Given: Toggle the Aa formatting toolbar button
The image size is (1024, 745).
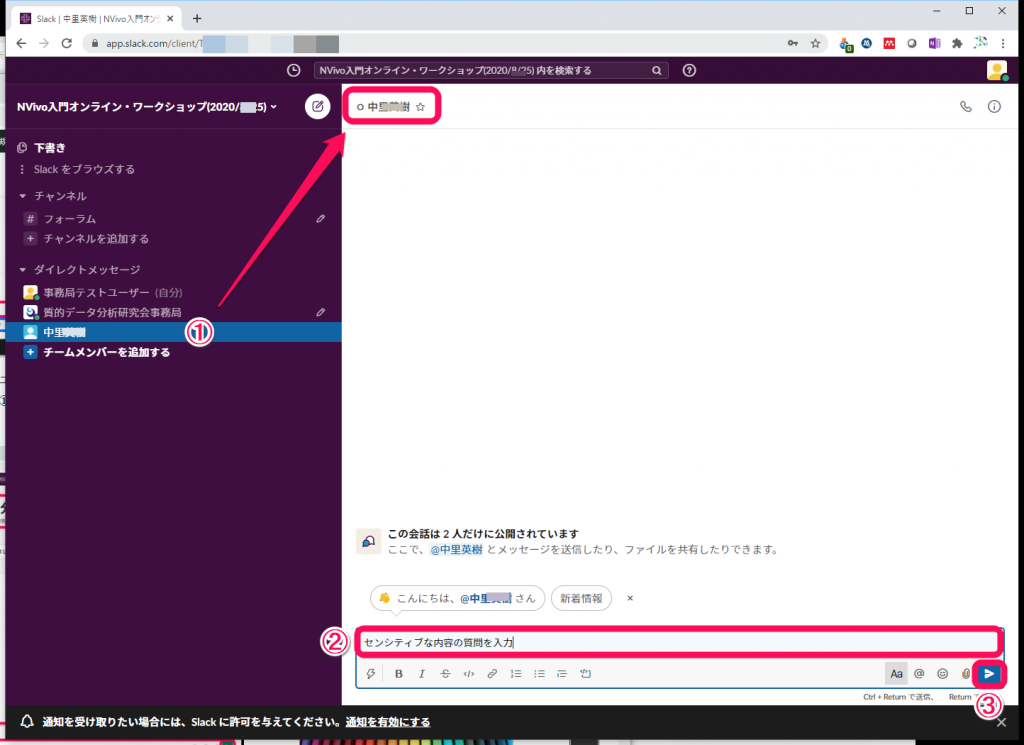Looking at the screenshot, I should pos(896,674).
